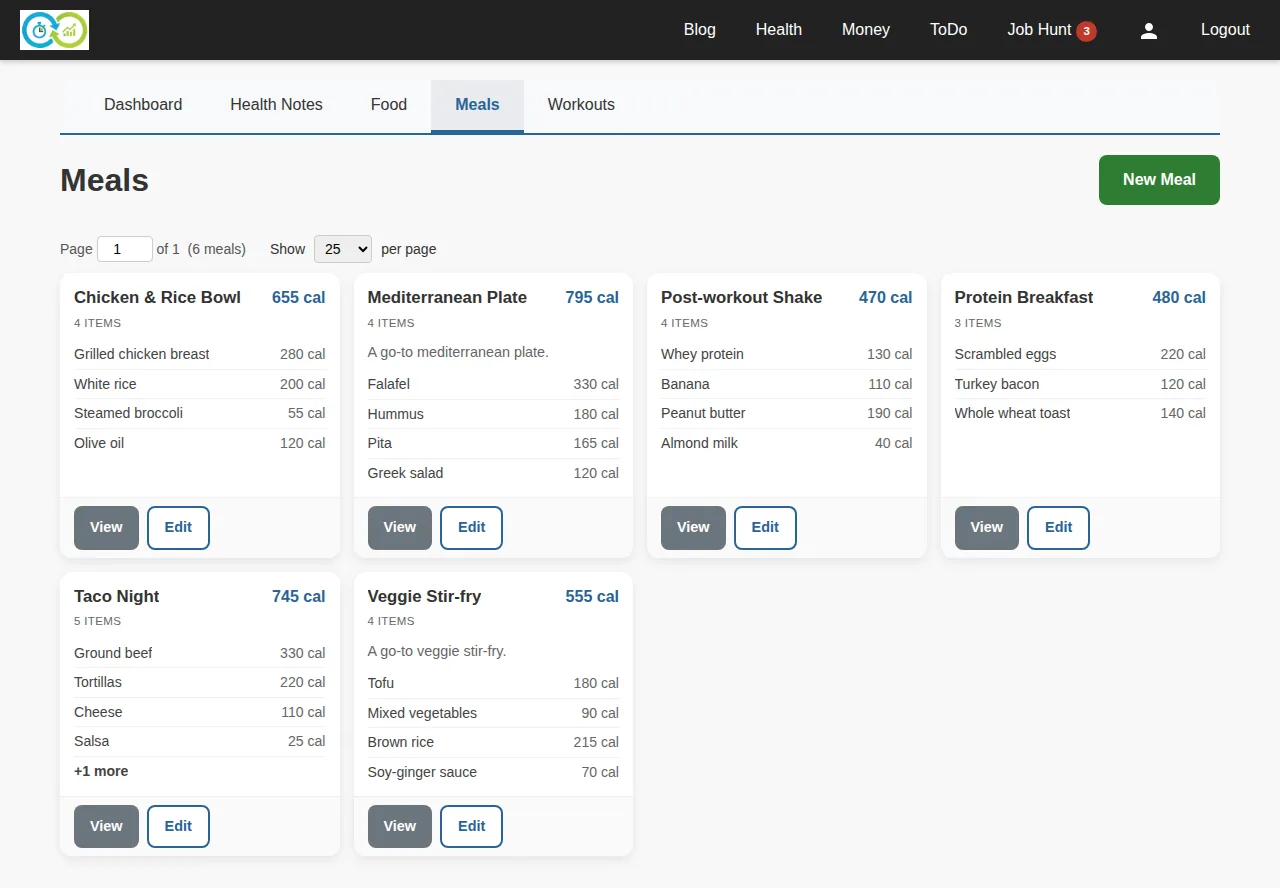Edit the Veggie Stir-fry meal

(471, 827)
